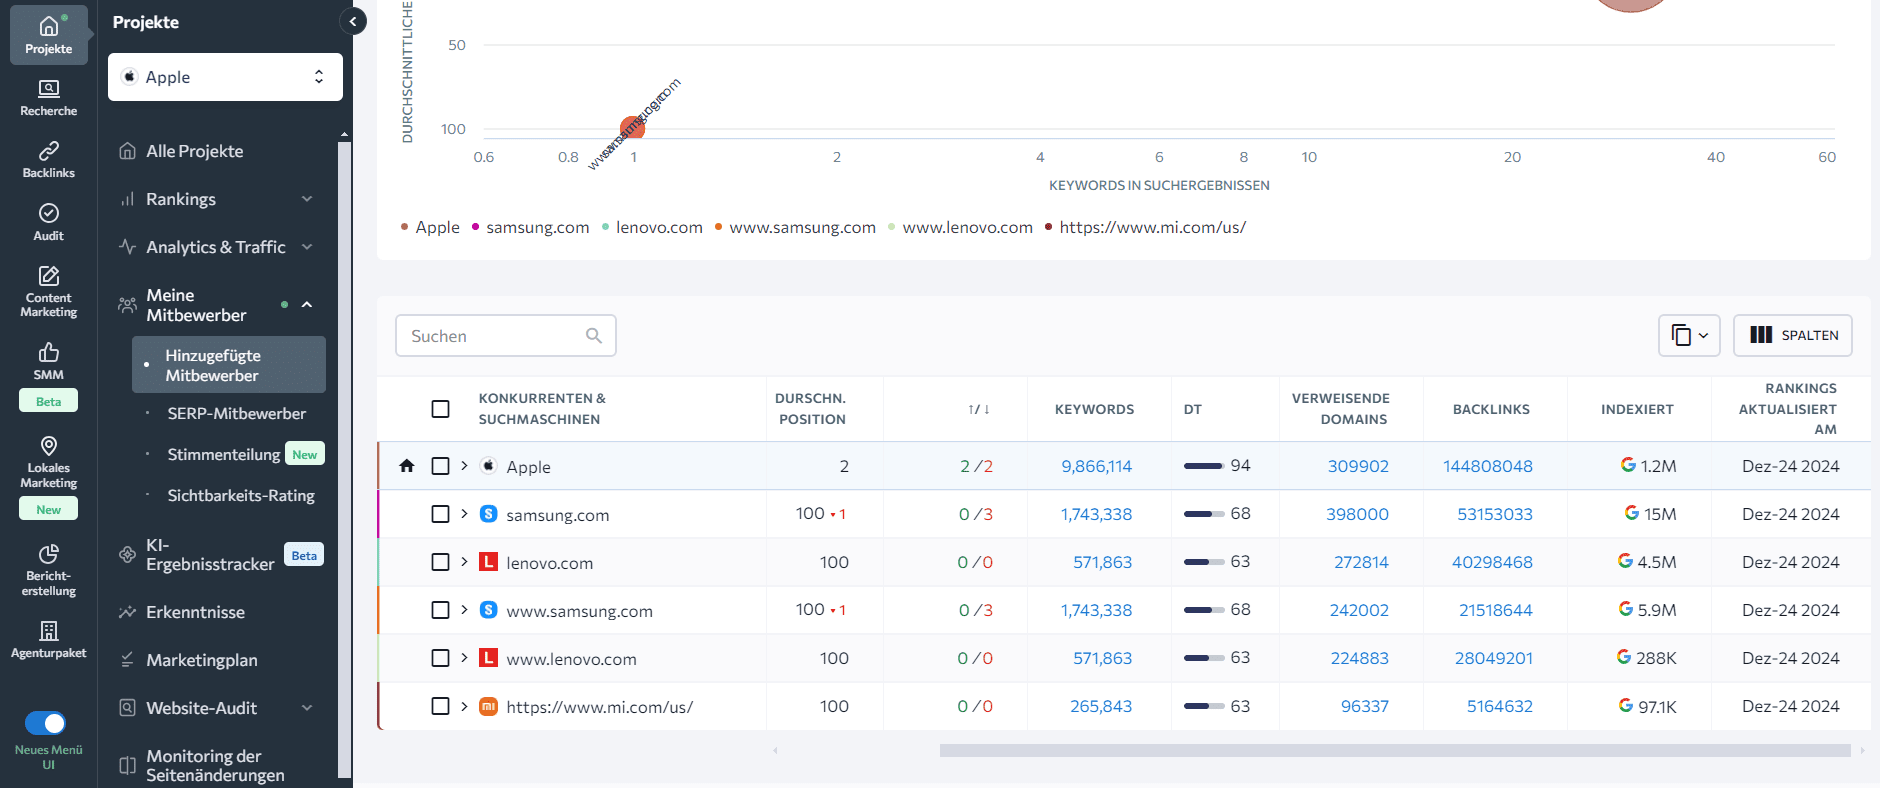Click the www.samsung.com favicon
1880x788 pixels.
point(488,610)
